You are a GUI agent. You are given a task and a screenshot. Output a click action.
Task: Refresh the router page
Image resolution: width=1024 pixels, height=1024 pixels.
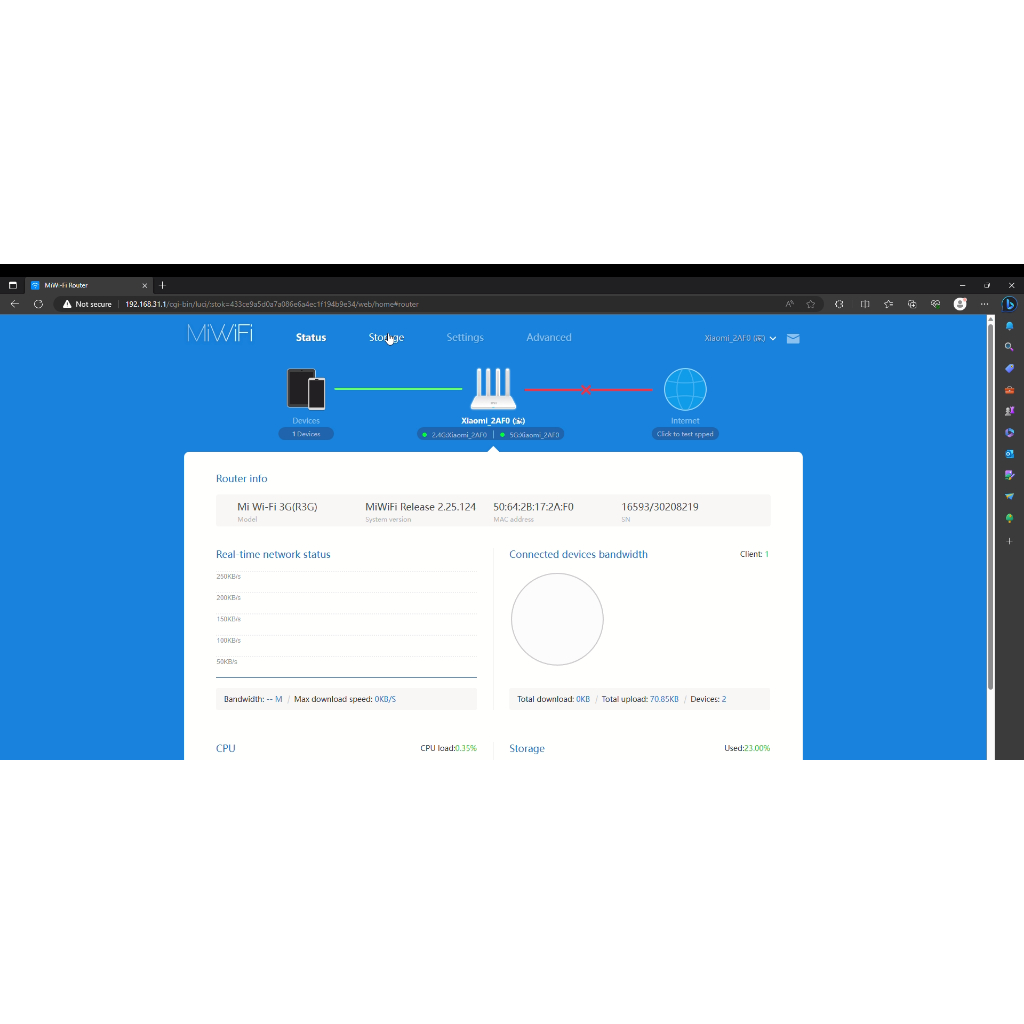click(38, 304)
